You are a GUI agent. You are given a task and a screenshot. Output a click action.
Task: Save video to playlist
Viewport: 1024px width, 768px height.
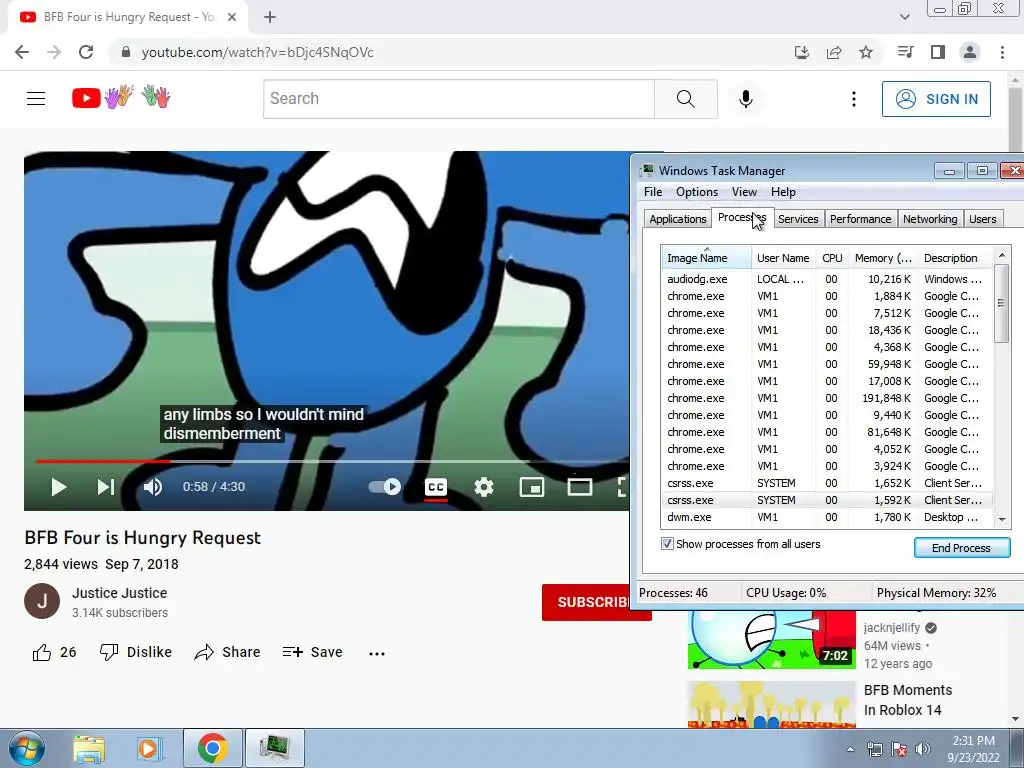(x=313, y=652)
